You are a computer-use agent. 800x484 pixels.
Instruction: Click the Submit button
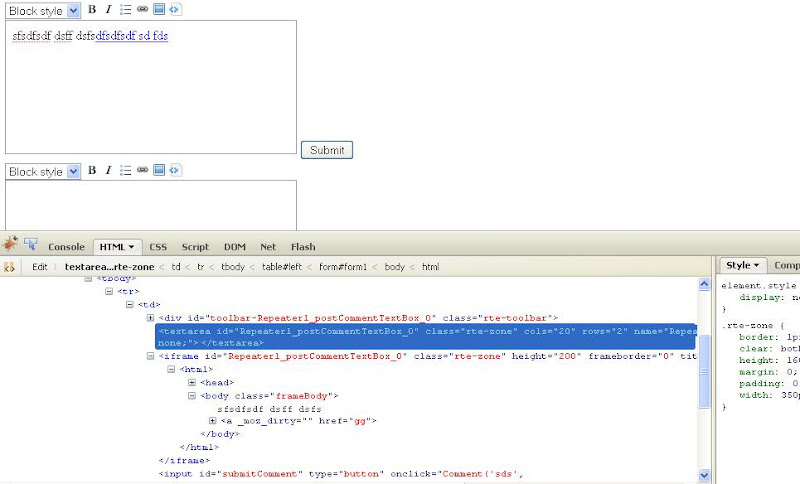coord(327,150)
